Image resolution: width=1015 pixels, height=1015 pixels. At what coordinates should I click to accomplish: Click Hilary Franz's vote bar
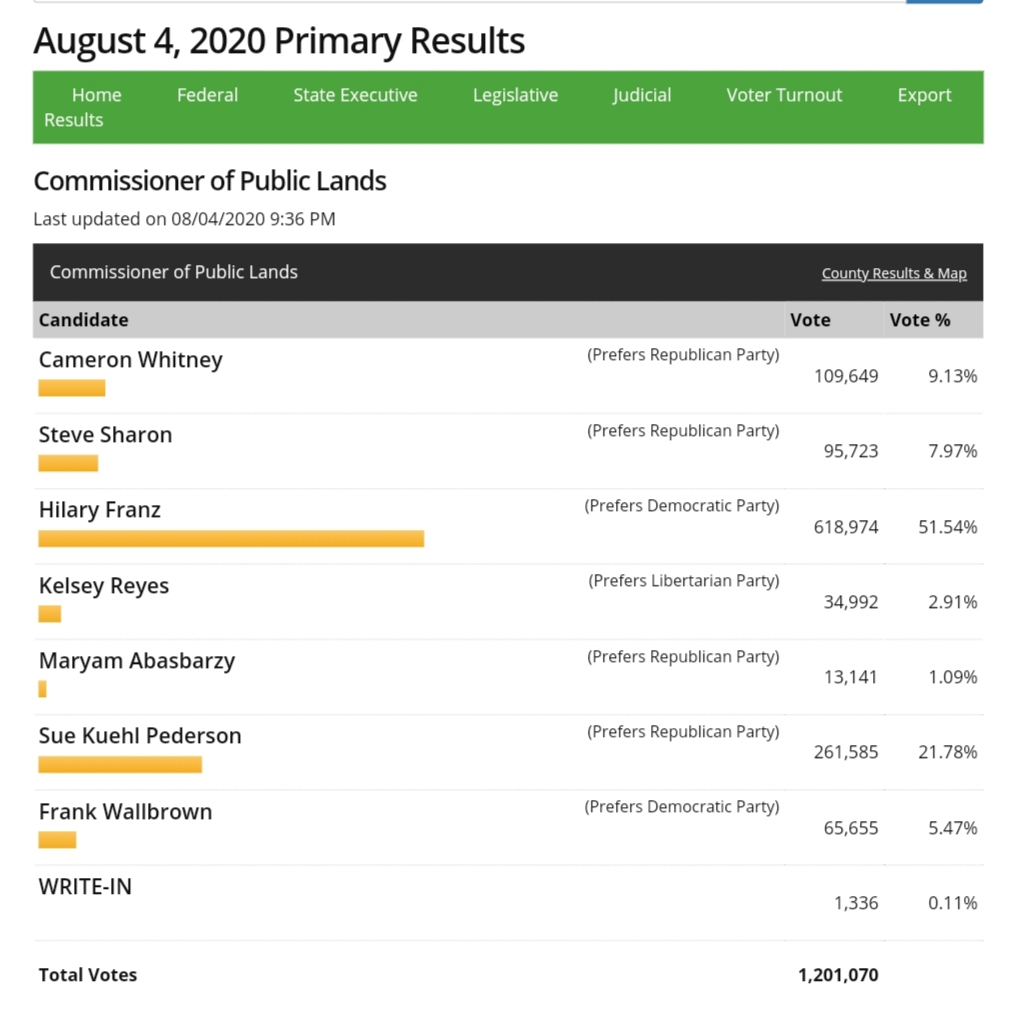click(x=231, y=539)
